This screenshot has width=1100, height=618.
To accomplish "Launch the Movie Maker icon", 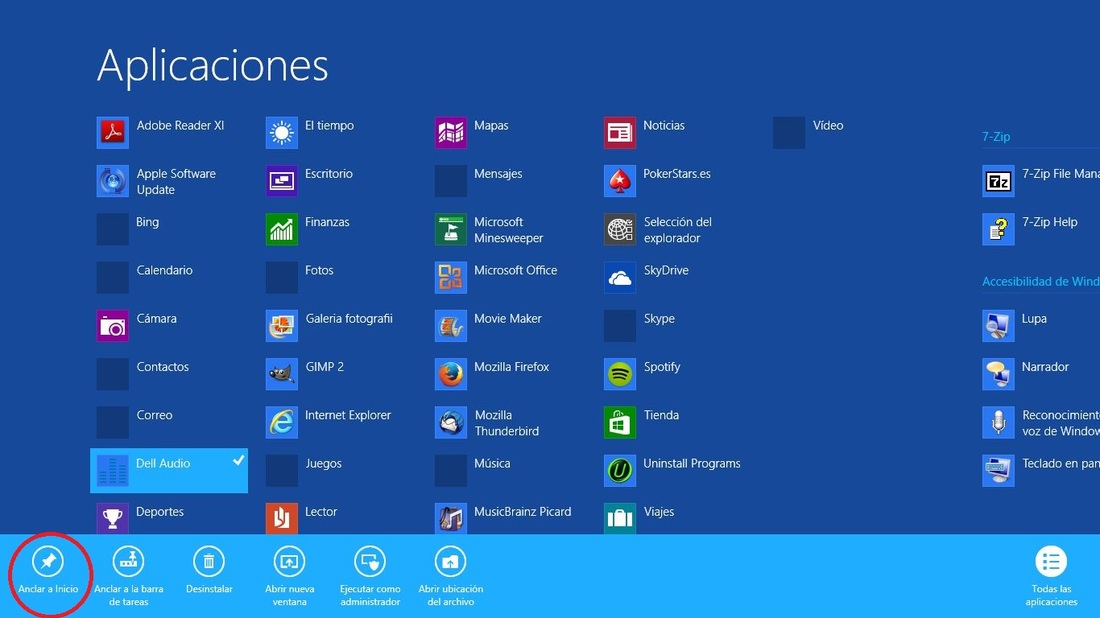I will (450, 325).
